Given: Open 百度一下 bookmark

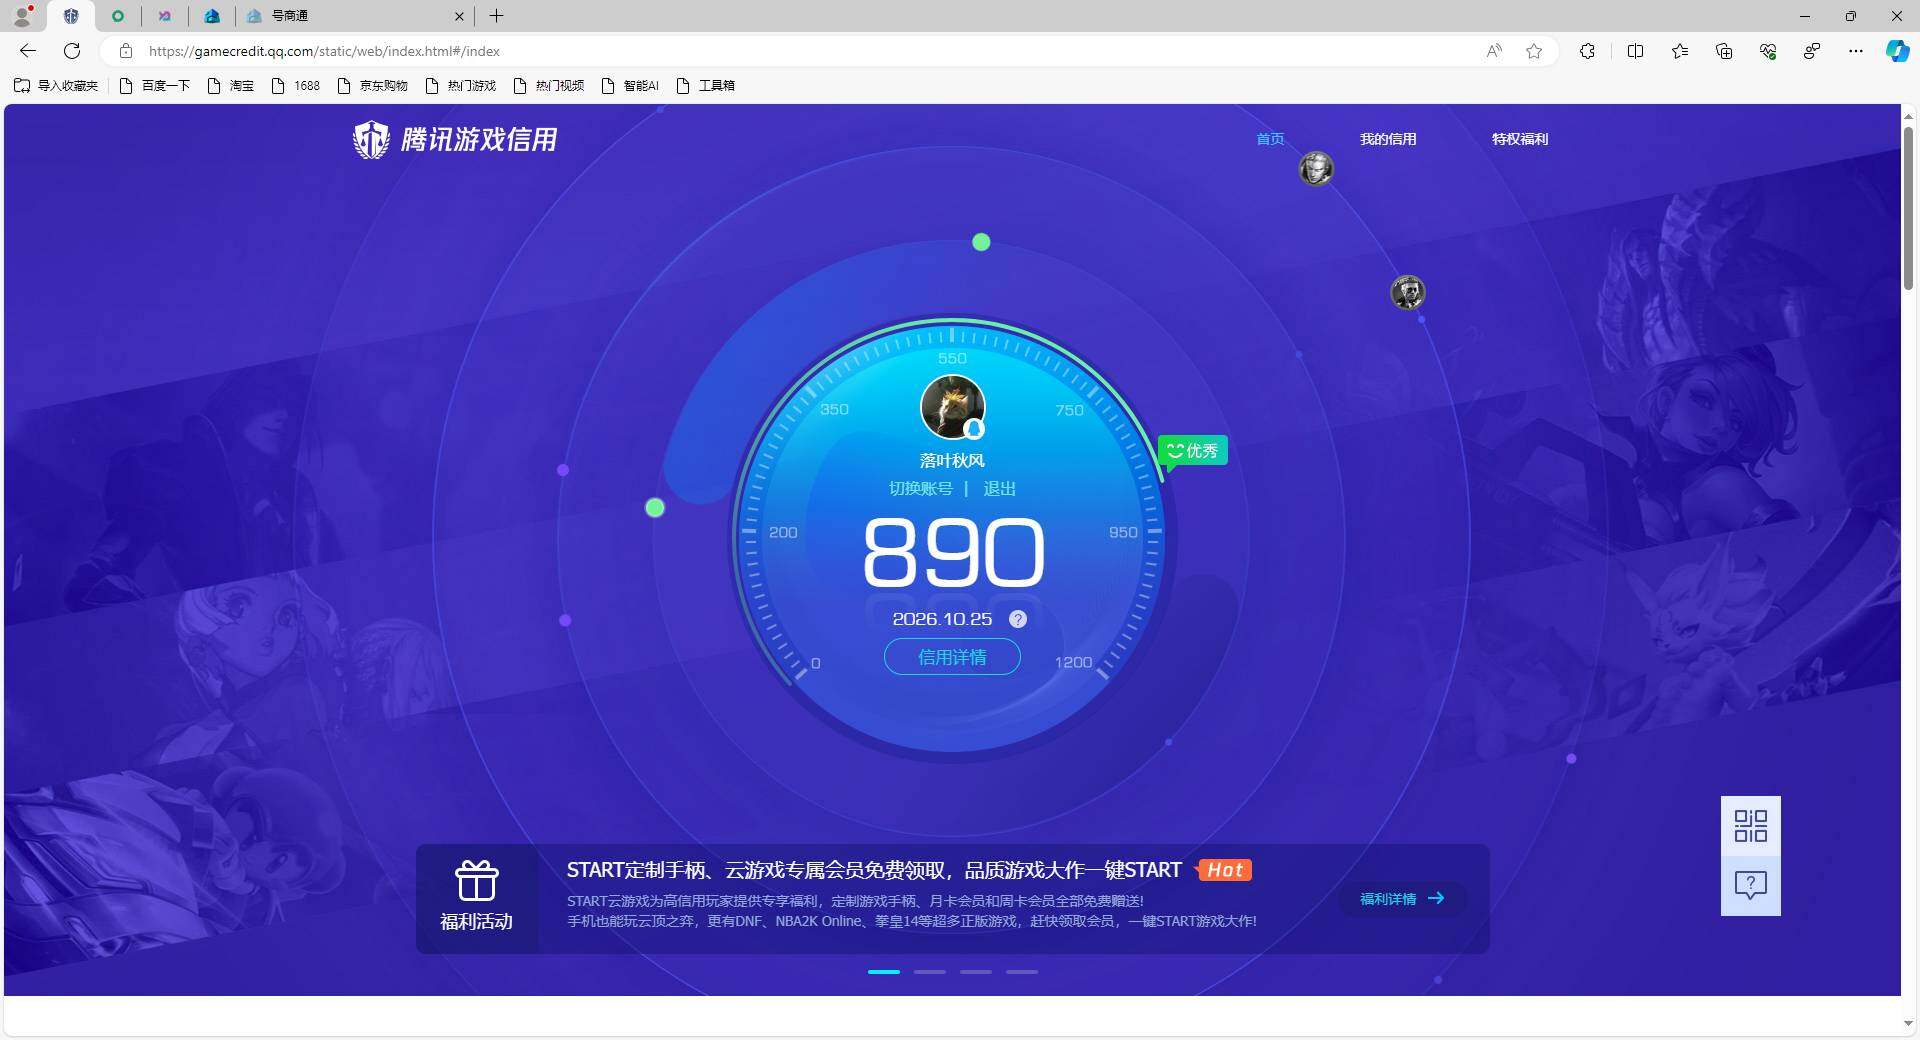Looking at the screenshot, I should (155, 85).
